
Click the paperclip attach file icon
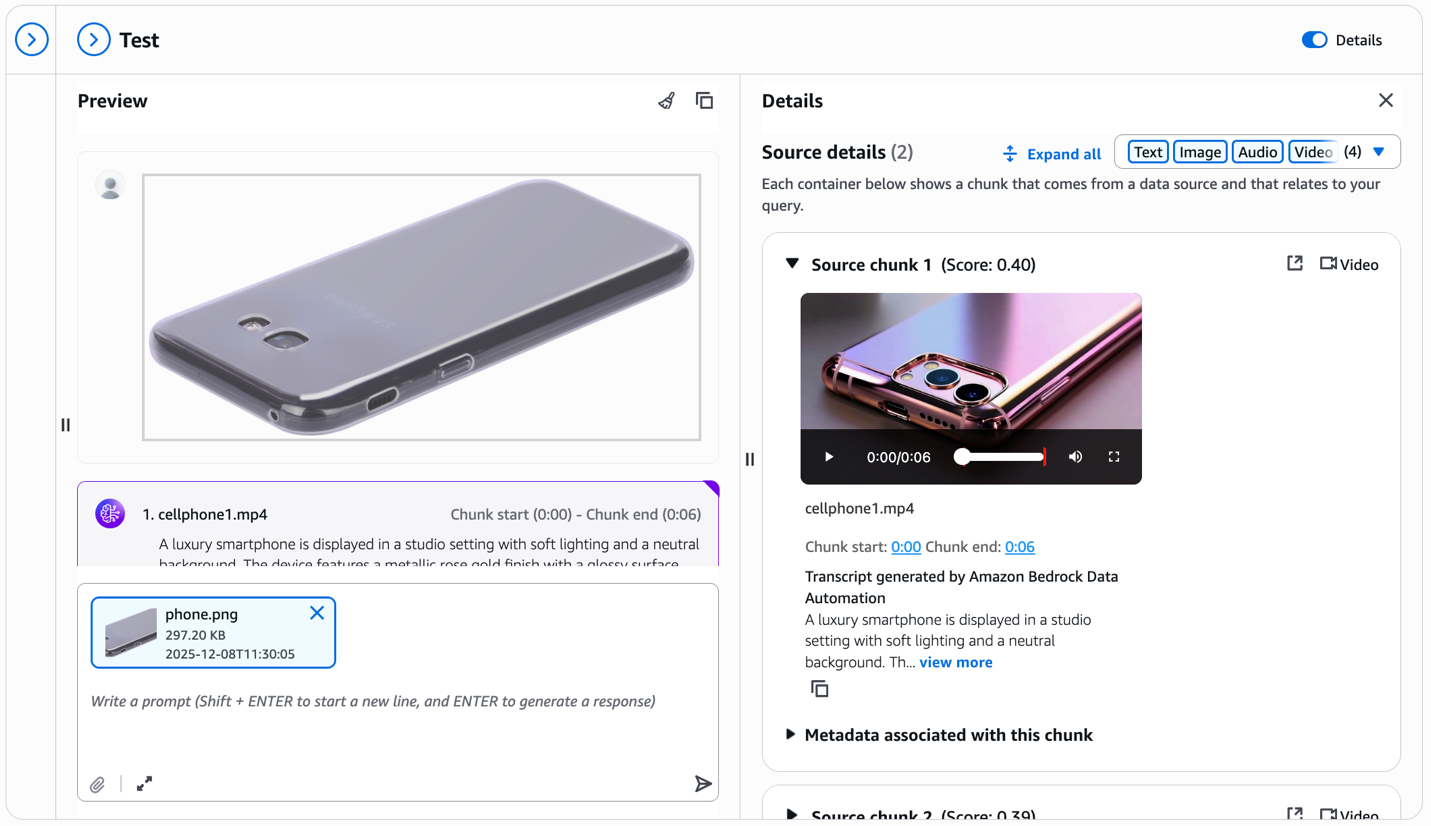click(x=97, y=785)
